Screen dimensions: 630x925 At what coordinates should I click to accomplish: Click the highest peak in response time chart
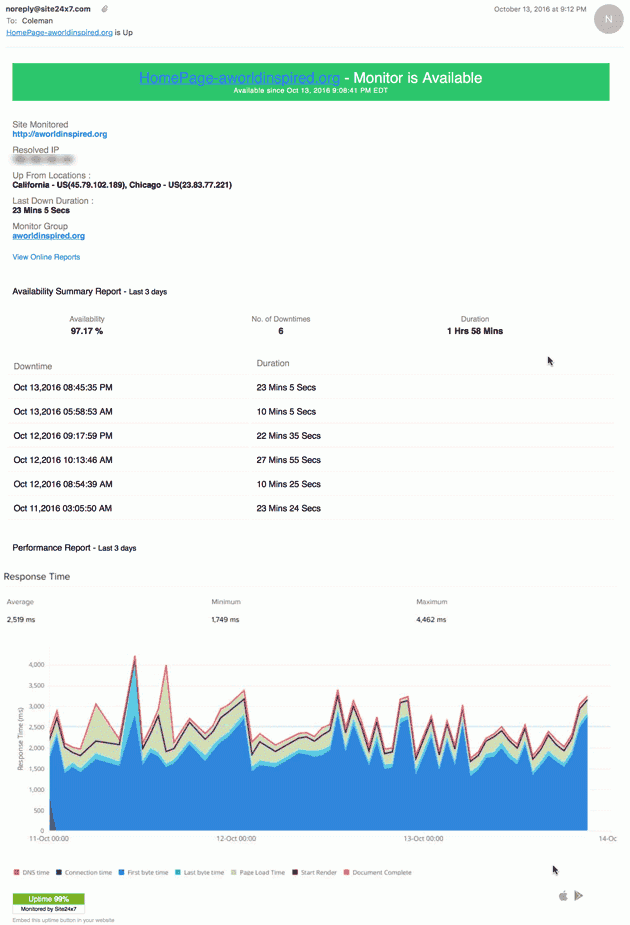coord(135,656)
